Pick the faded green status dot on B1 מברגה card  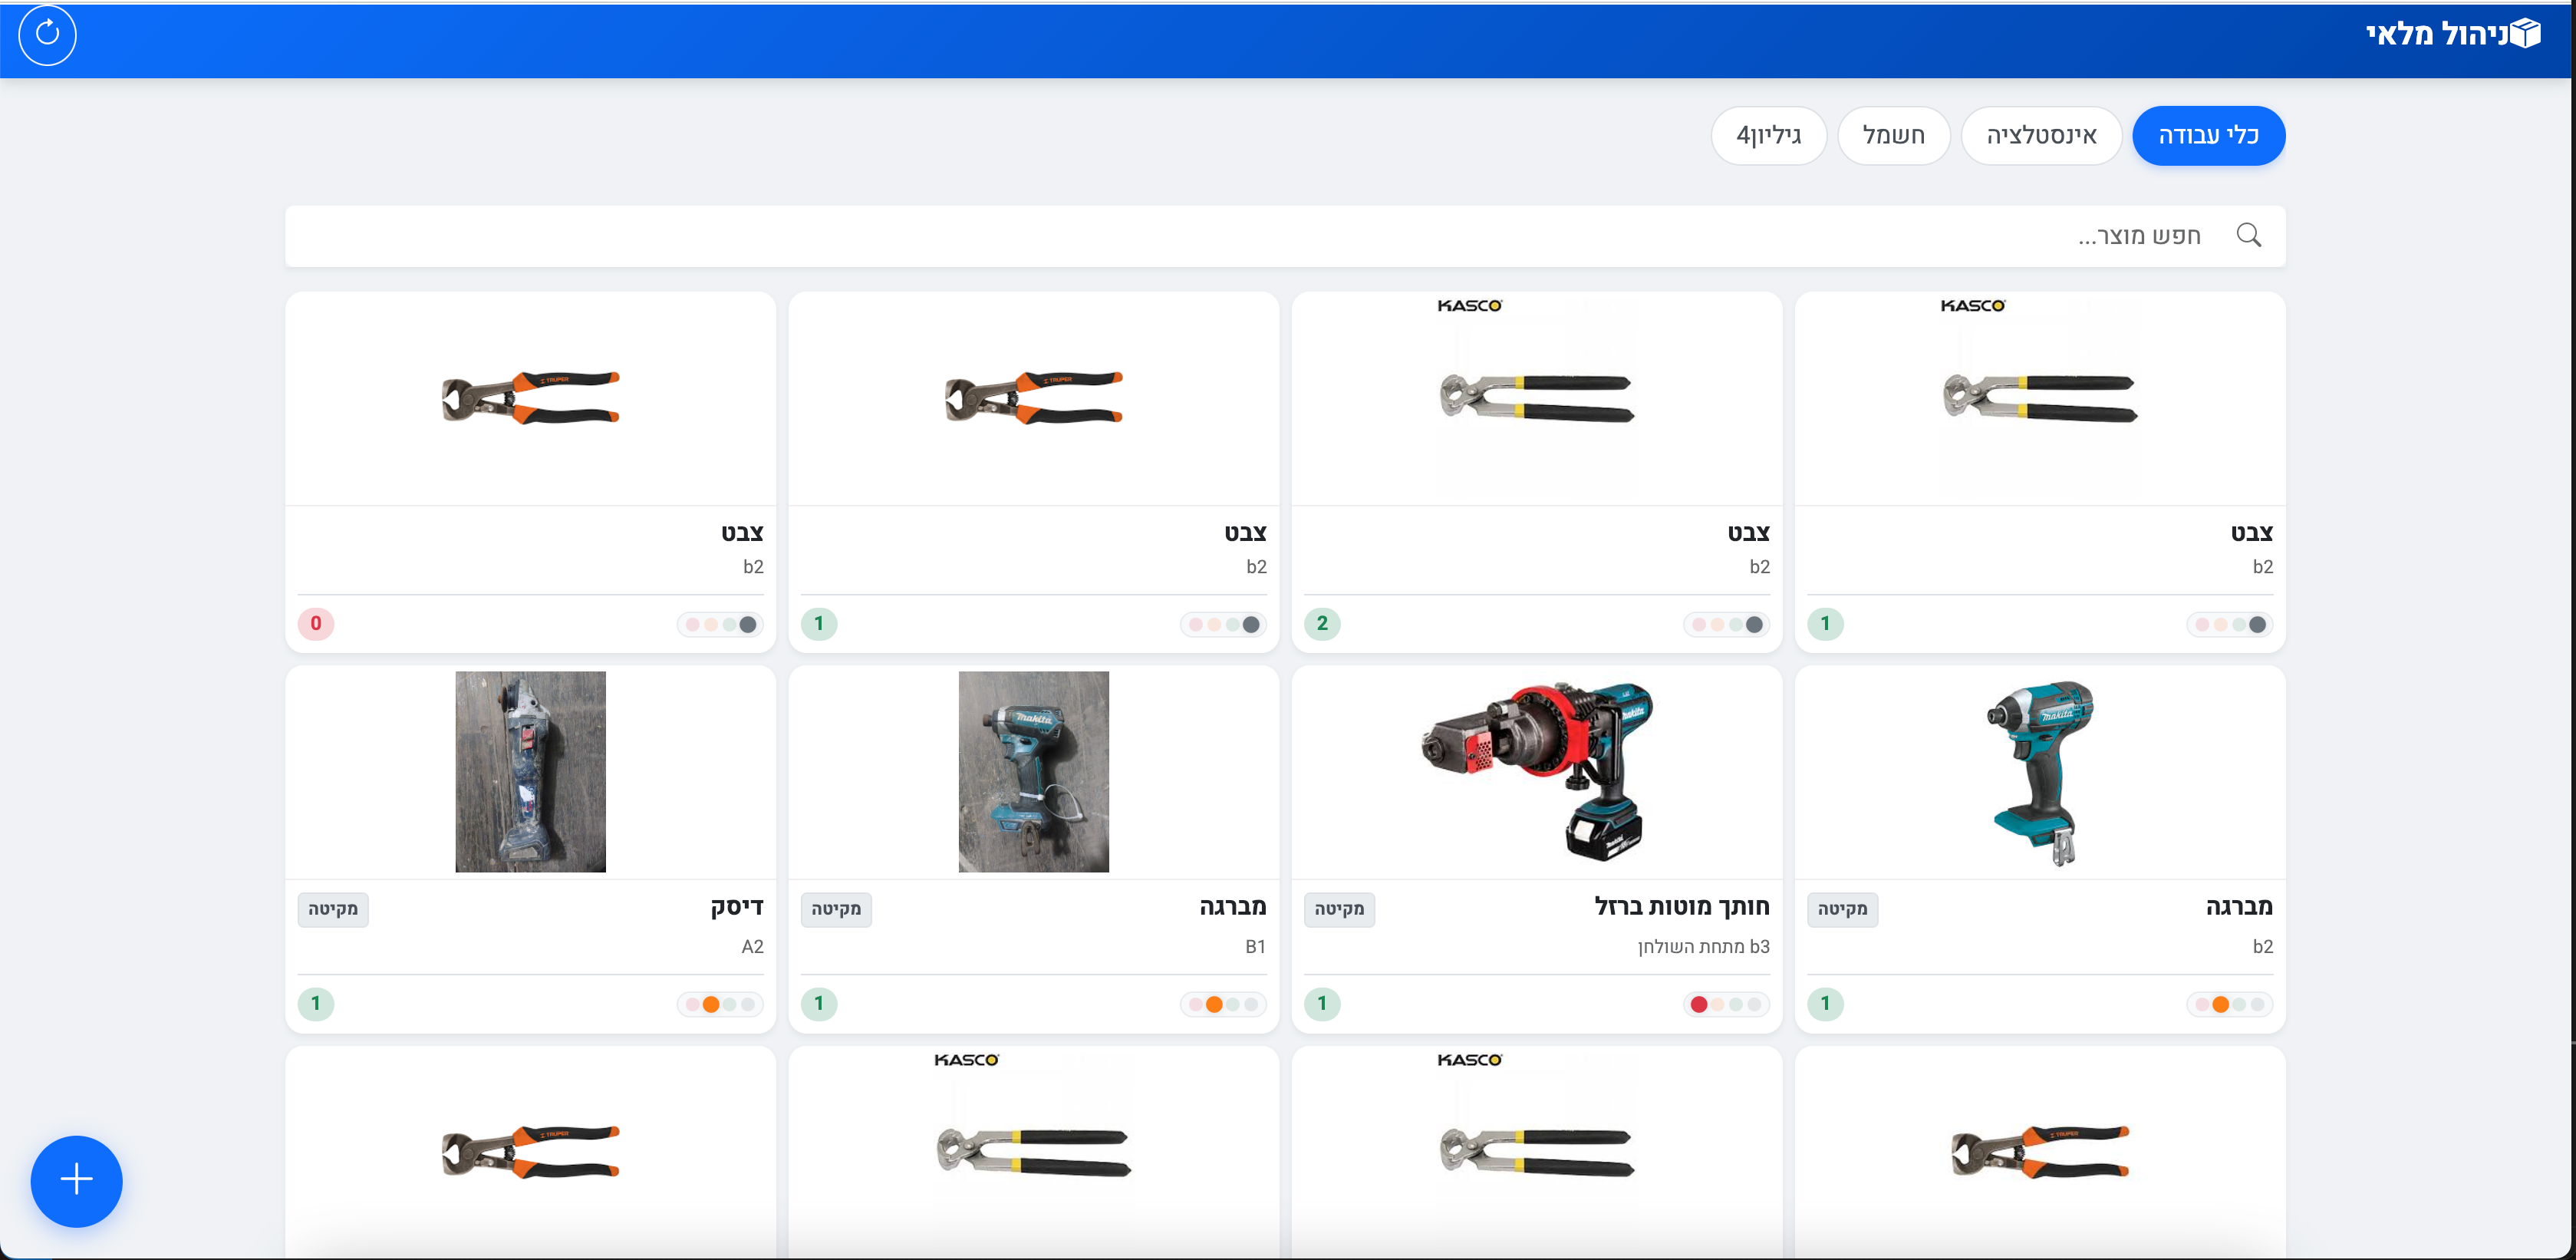coord(1233,1004)
